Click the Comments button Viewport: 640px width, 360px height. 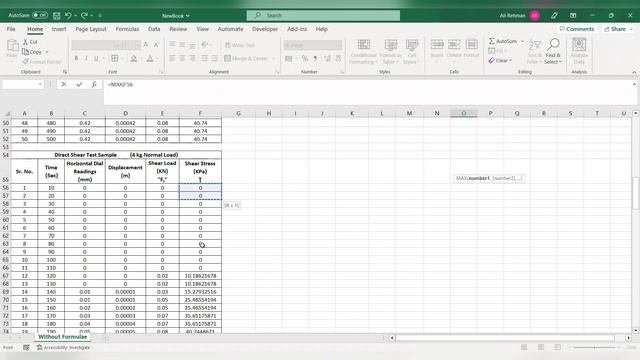577,29
